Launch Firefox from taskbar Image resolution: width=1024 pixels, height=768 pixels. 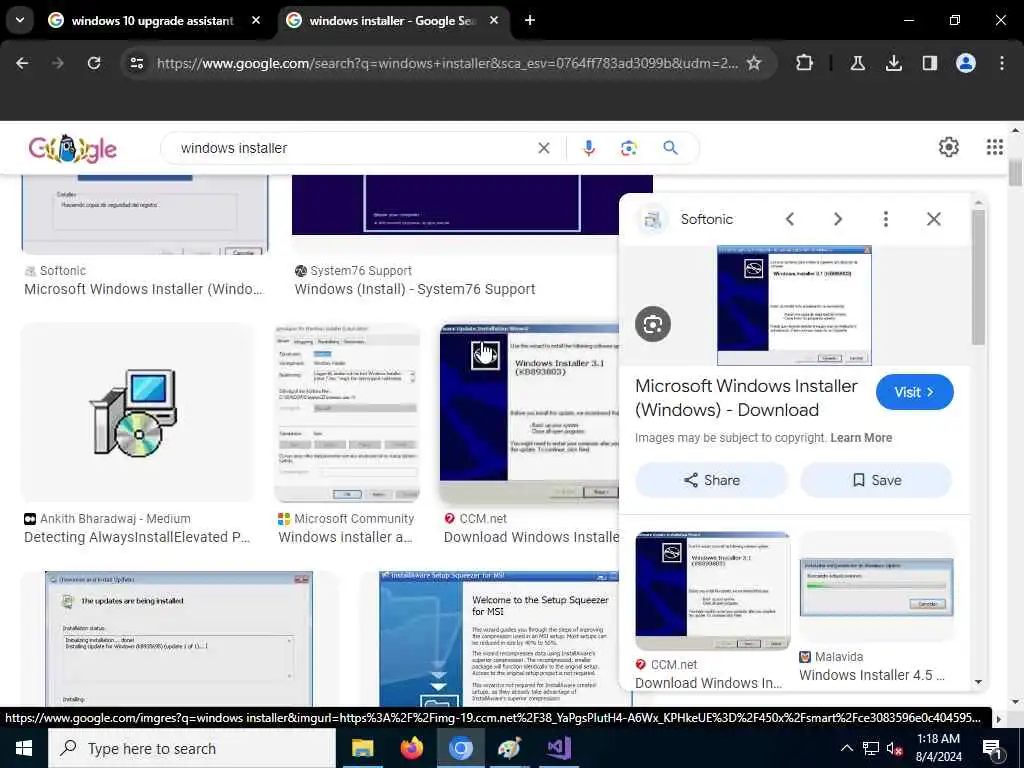point(411,748)
